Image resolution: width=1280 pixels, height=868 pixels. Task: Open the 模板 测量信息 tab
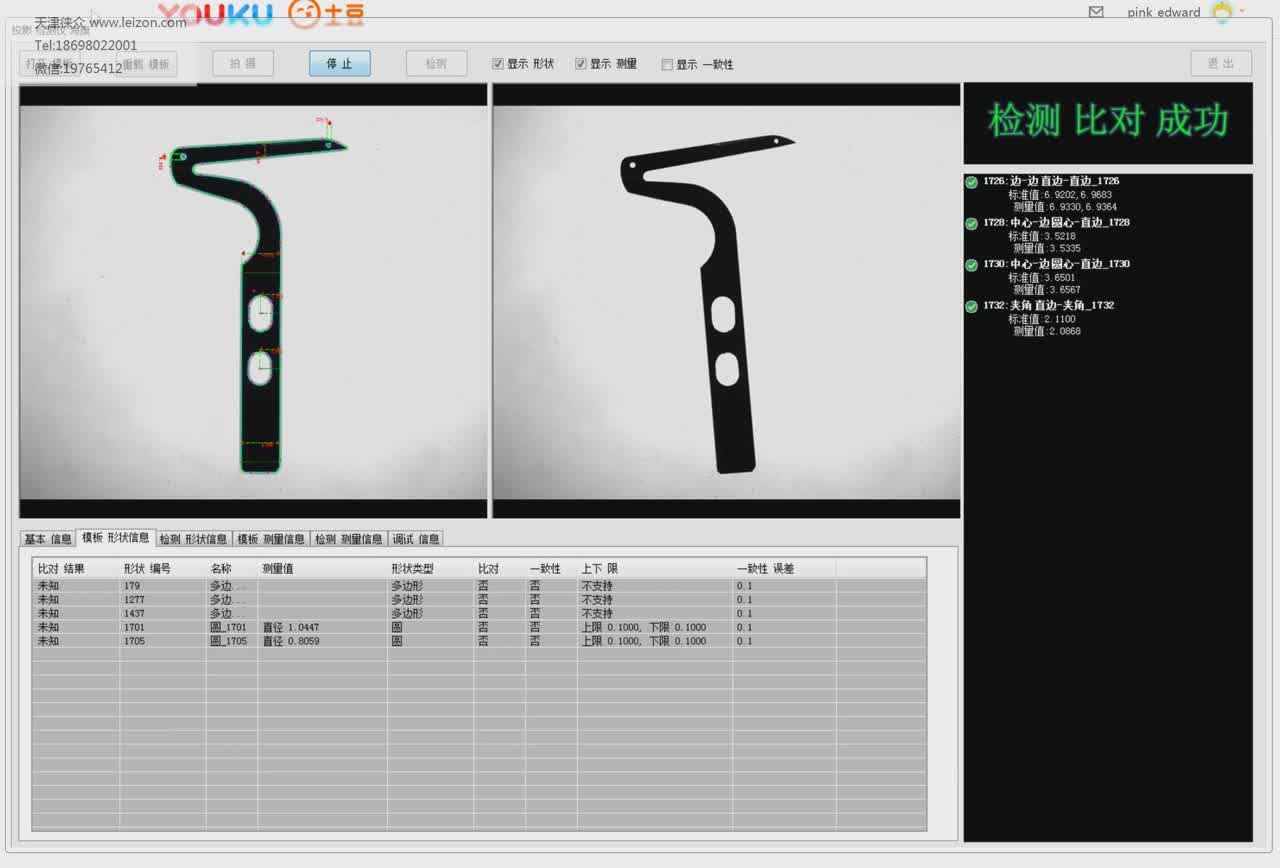click(x=271, y=539)
